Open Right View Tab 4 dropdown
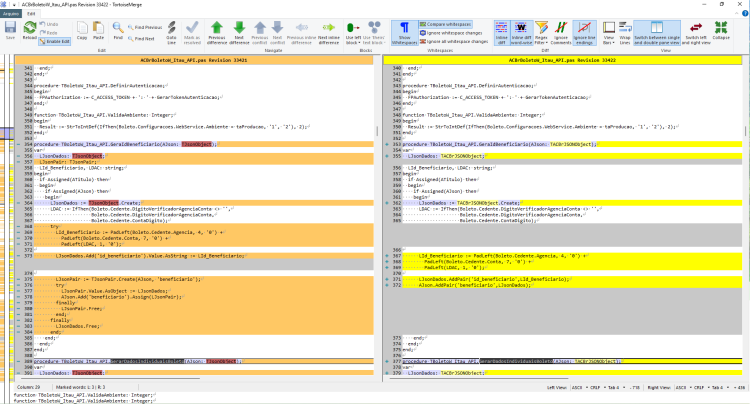The height and width of the screenshot is (404, 750). coord(719,387)
